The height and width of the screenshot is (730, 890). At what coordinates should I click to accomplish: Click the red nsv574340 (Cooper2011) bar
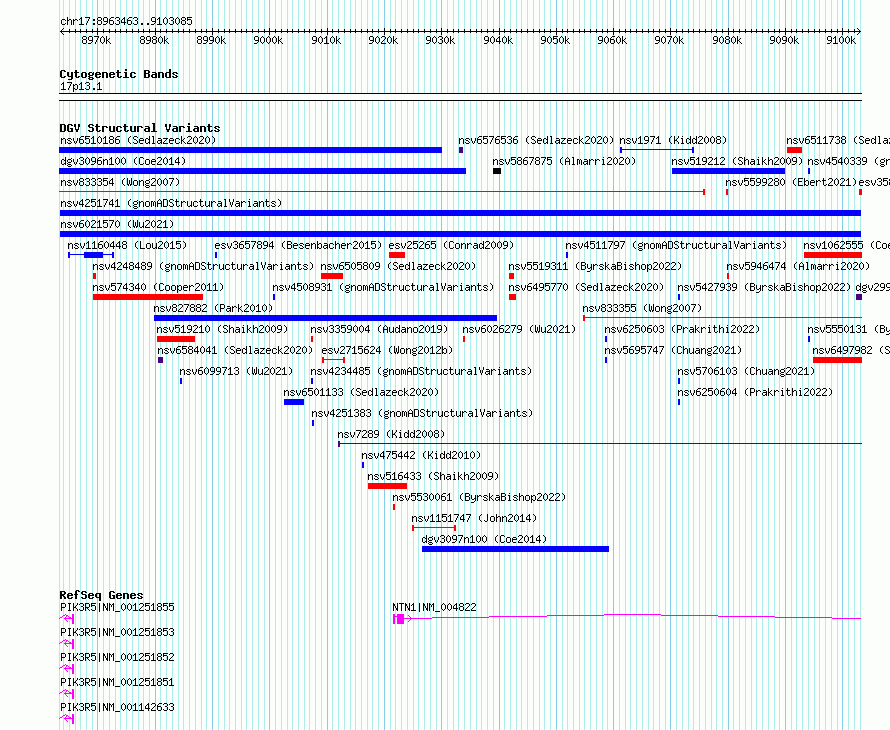tap(148, 297)
